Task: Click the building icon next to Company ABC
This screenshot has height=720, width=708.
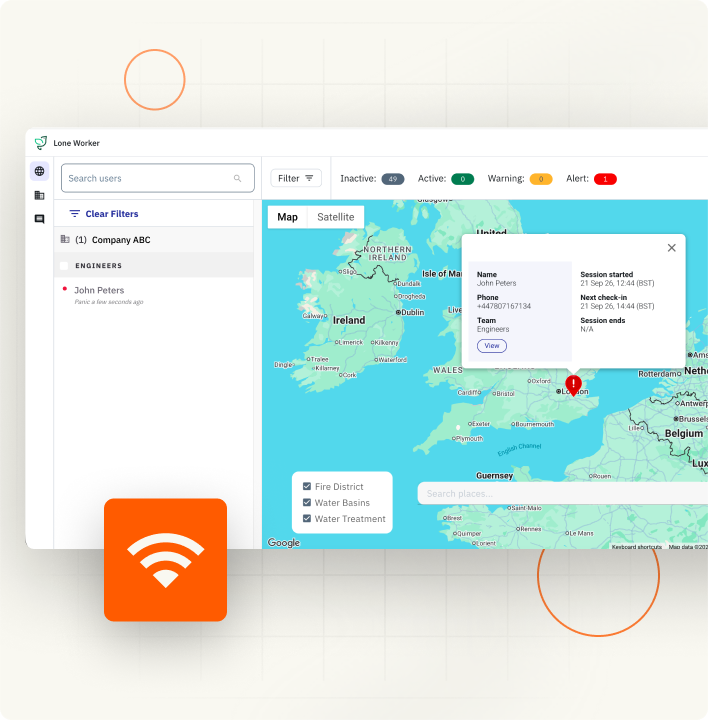Action: click(x=65, y=239)
